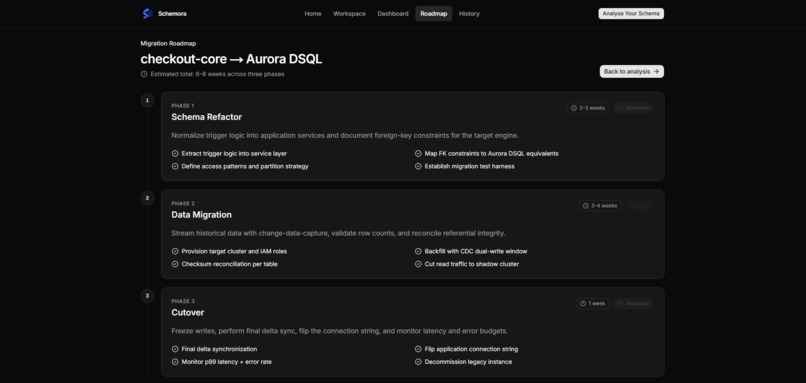The width and height of the screenshot is (806, 383).
Task: Click step 1 circle on the timeline
Action: (148, 100)
